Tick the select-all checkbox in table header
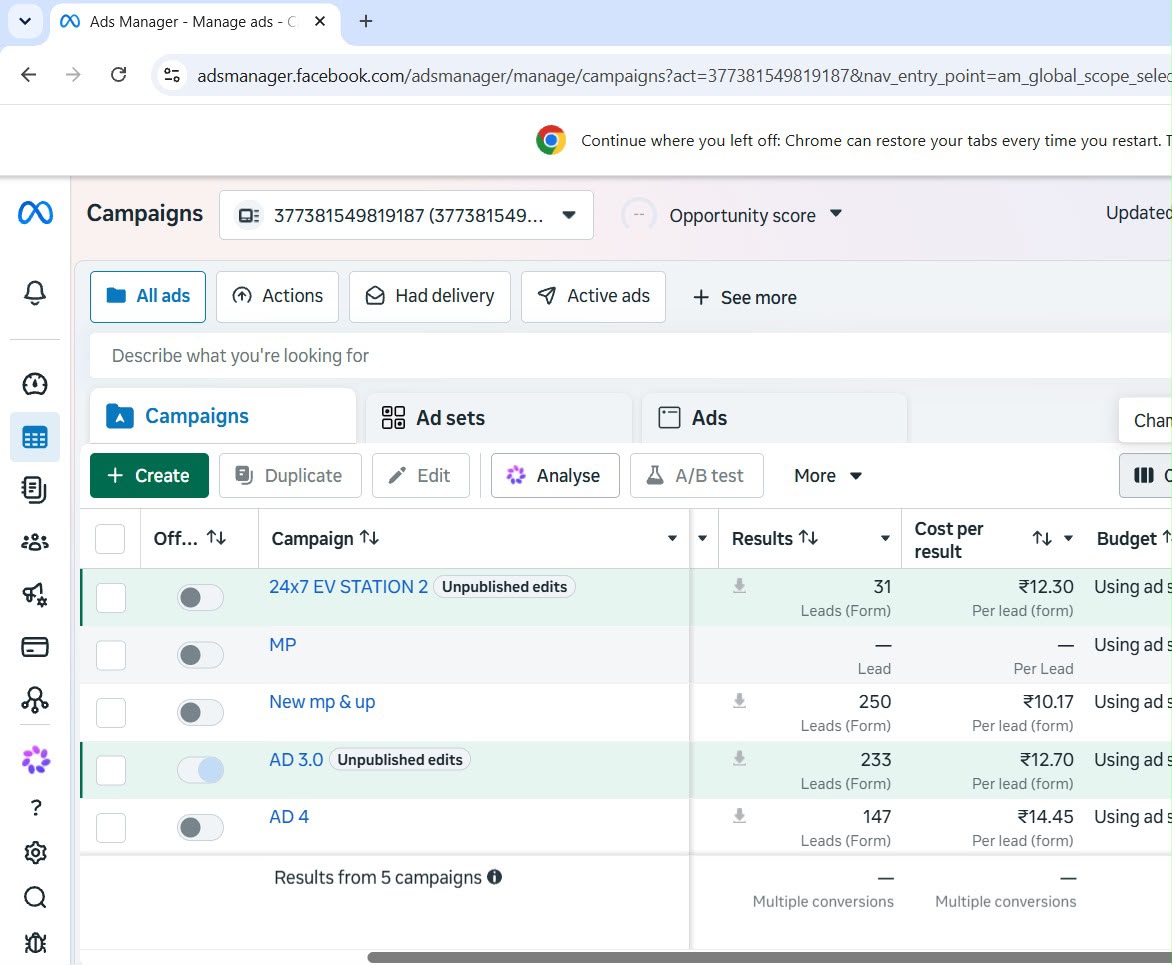The image size is (1172, 965). tap(110, 538)
